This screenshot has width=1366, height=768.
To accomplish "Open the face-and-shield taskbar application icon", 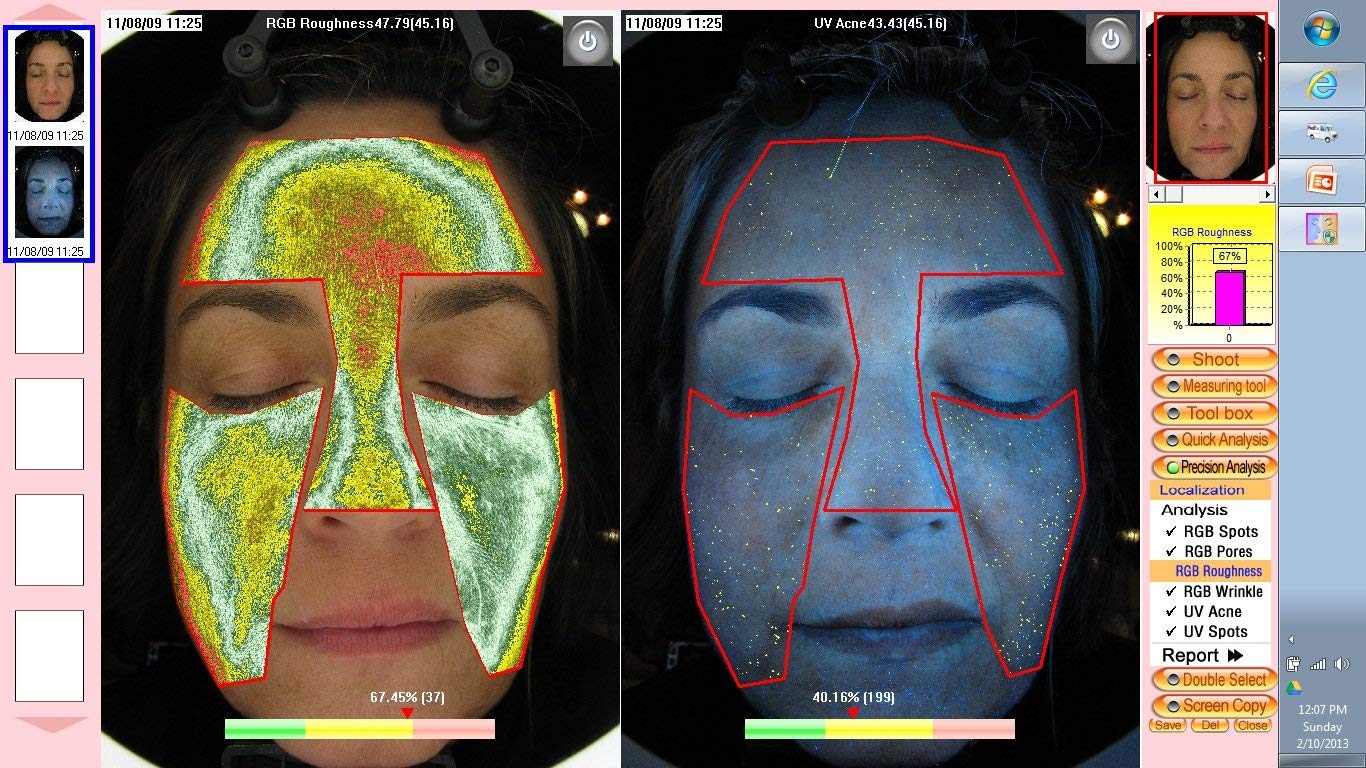I will (x=1322, y=229).
